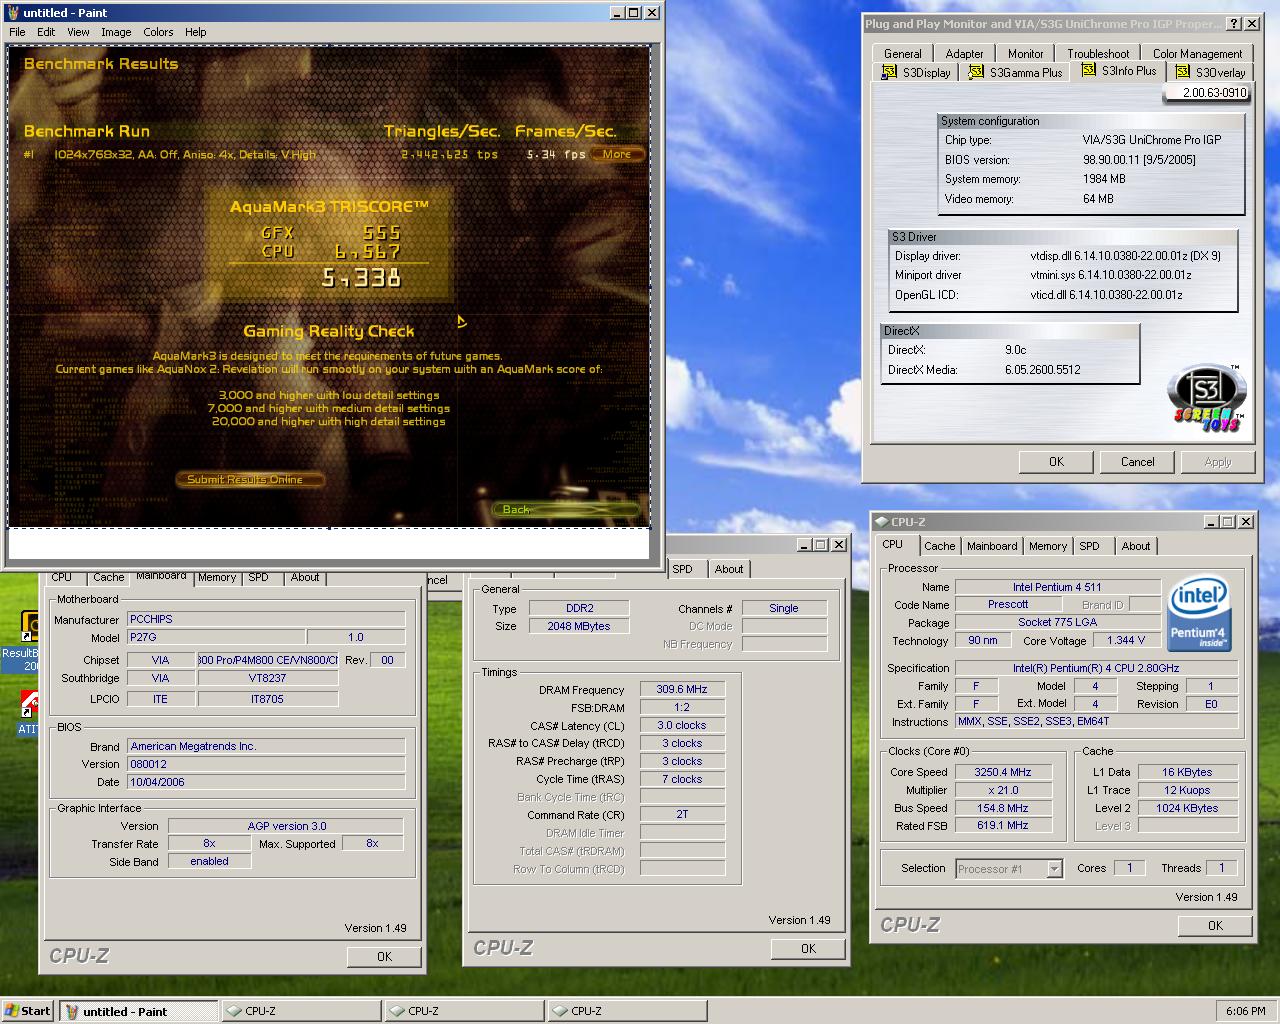
Task: Click OK in the memory CPU-Z window
Action: (x=808, y=949)
